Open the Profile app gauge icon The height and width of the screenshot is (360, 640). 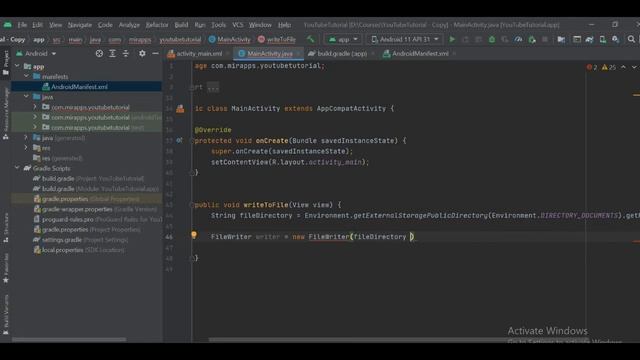tap(518, 39)
